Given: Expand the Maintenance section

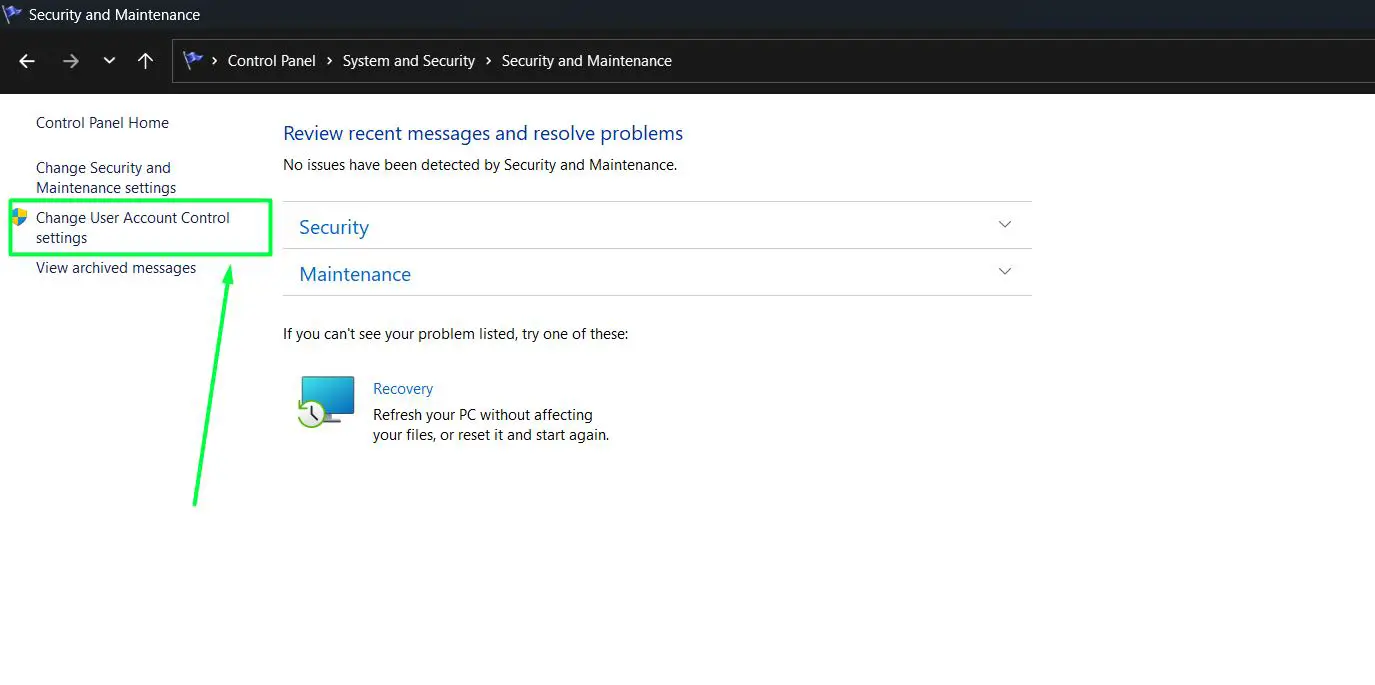Looking at the screenshot, I should (1004, 272).
